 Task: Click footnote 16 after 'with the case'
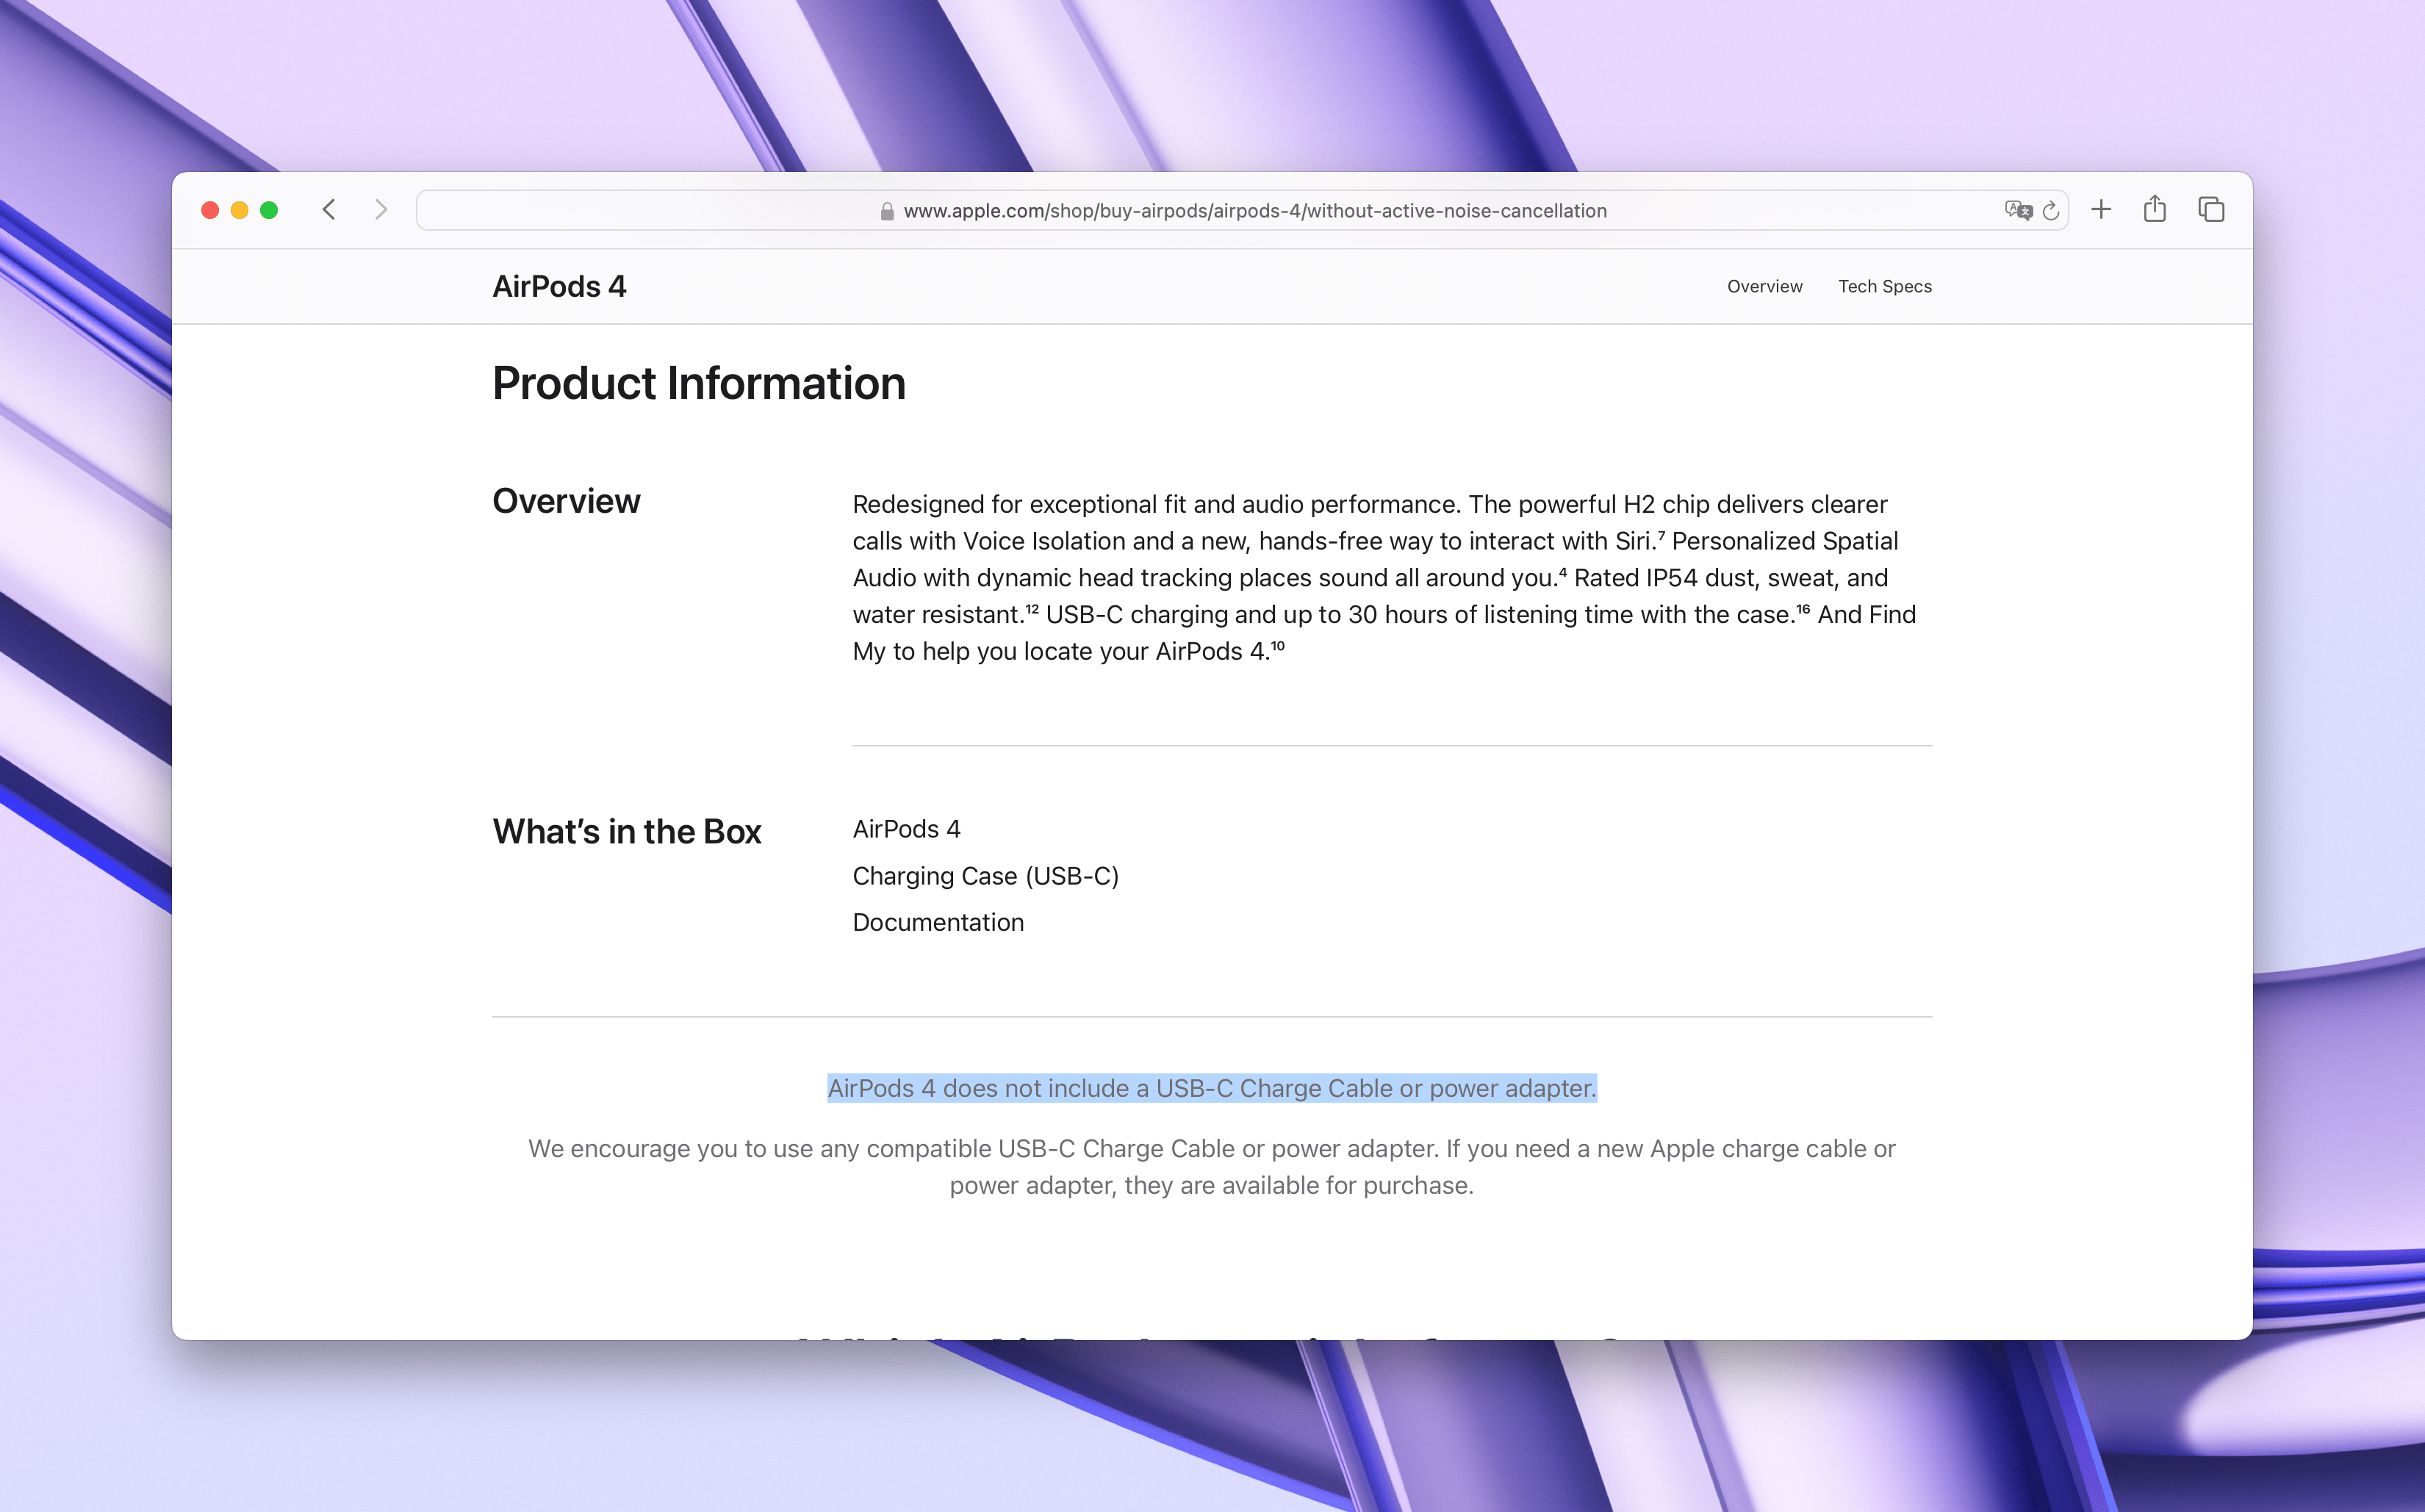(1803, 608)
